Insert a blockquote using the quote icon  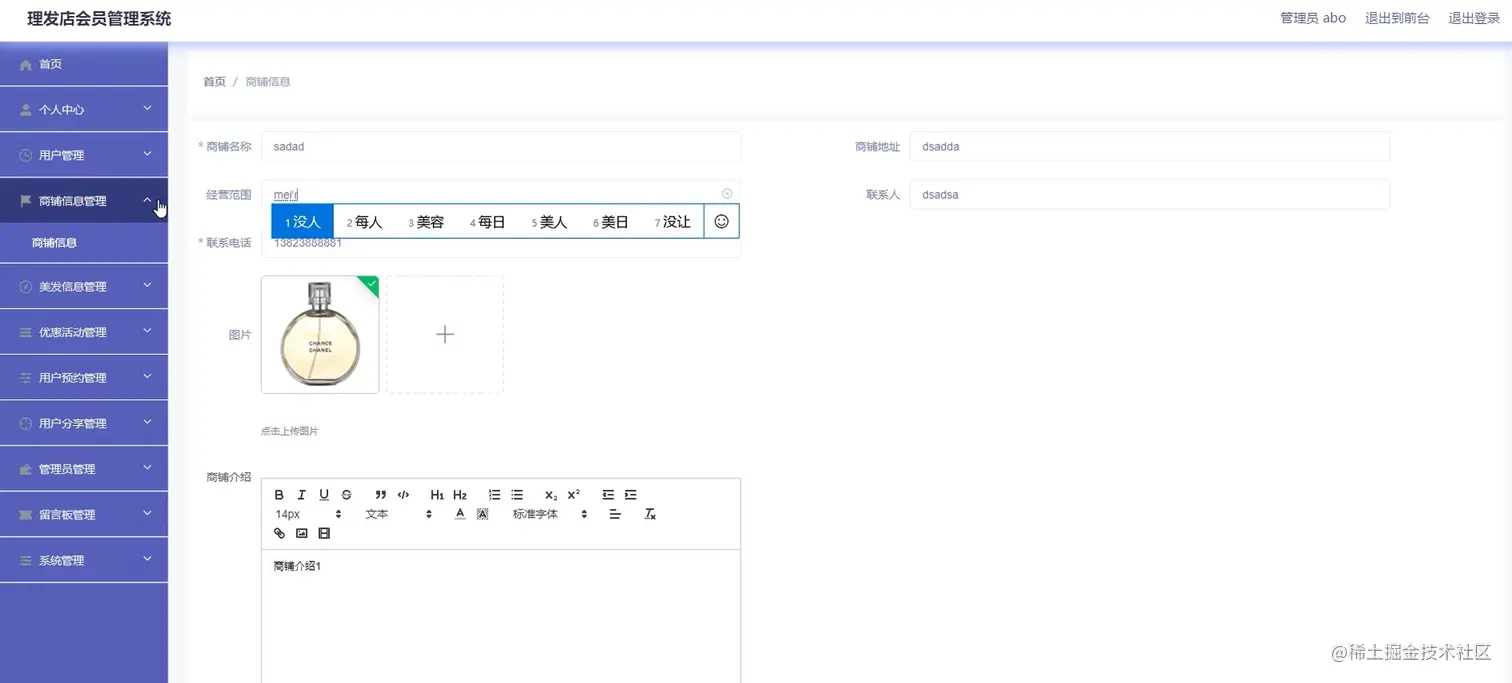tap(381, 495)
